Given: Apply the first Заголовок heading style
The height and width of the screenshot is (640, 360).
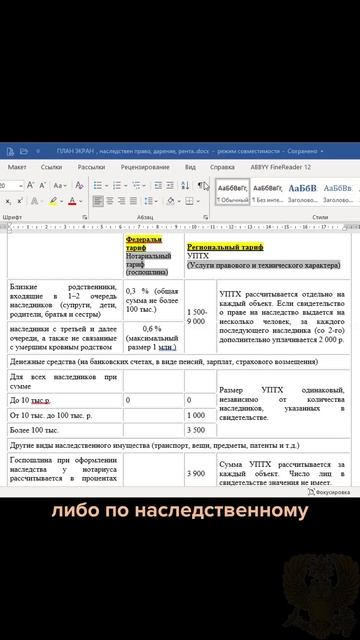Looking at the screenshot, I should coord(302,192).
